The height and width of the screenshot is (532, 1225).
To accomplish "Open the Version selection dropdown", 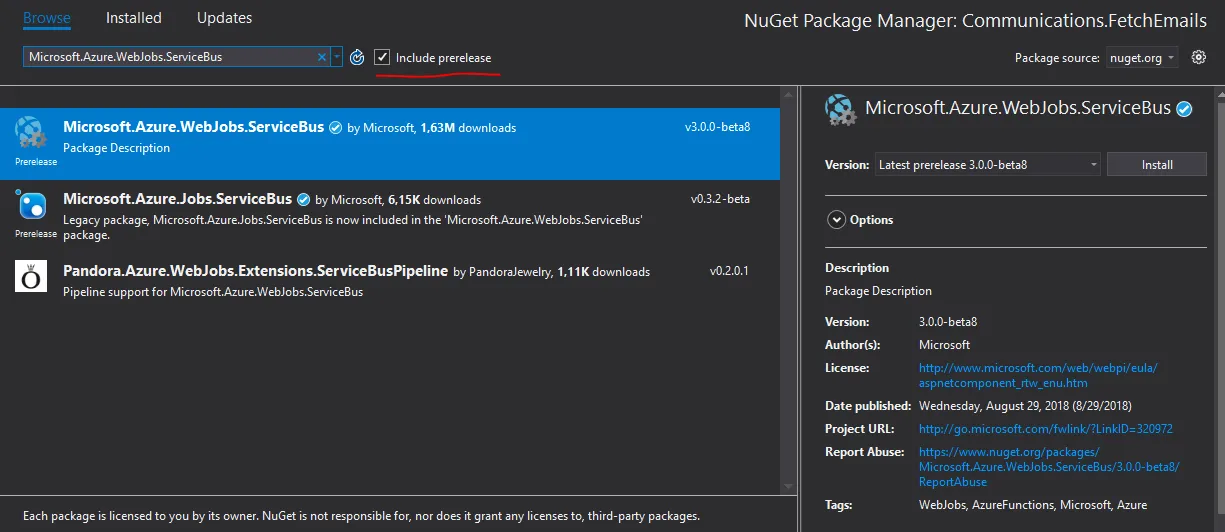I will [988, 164].
